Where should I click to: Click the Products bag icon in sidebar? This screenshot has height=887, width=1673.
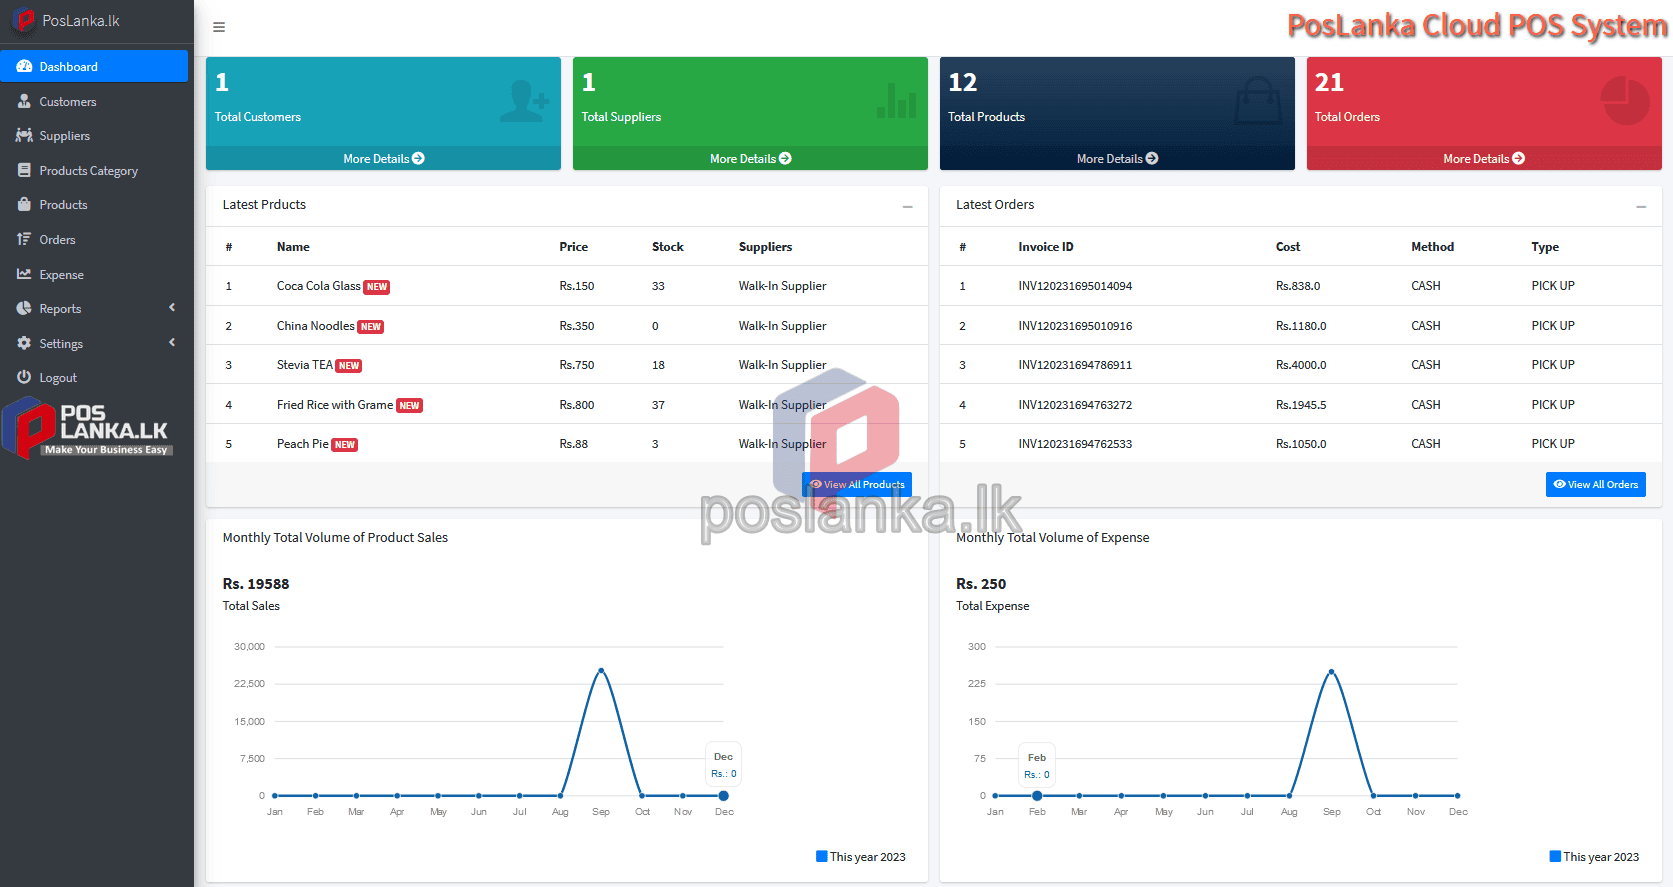pyautogui.click(x=24, y=205)
